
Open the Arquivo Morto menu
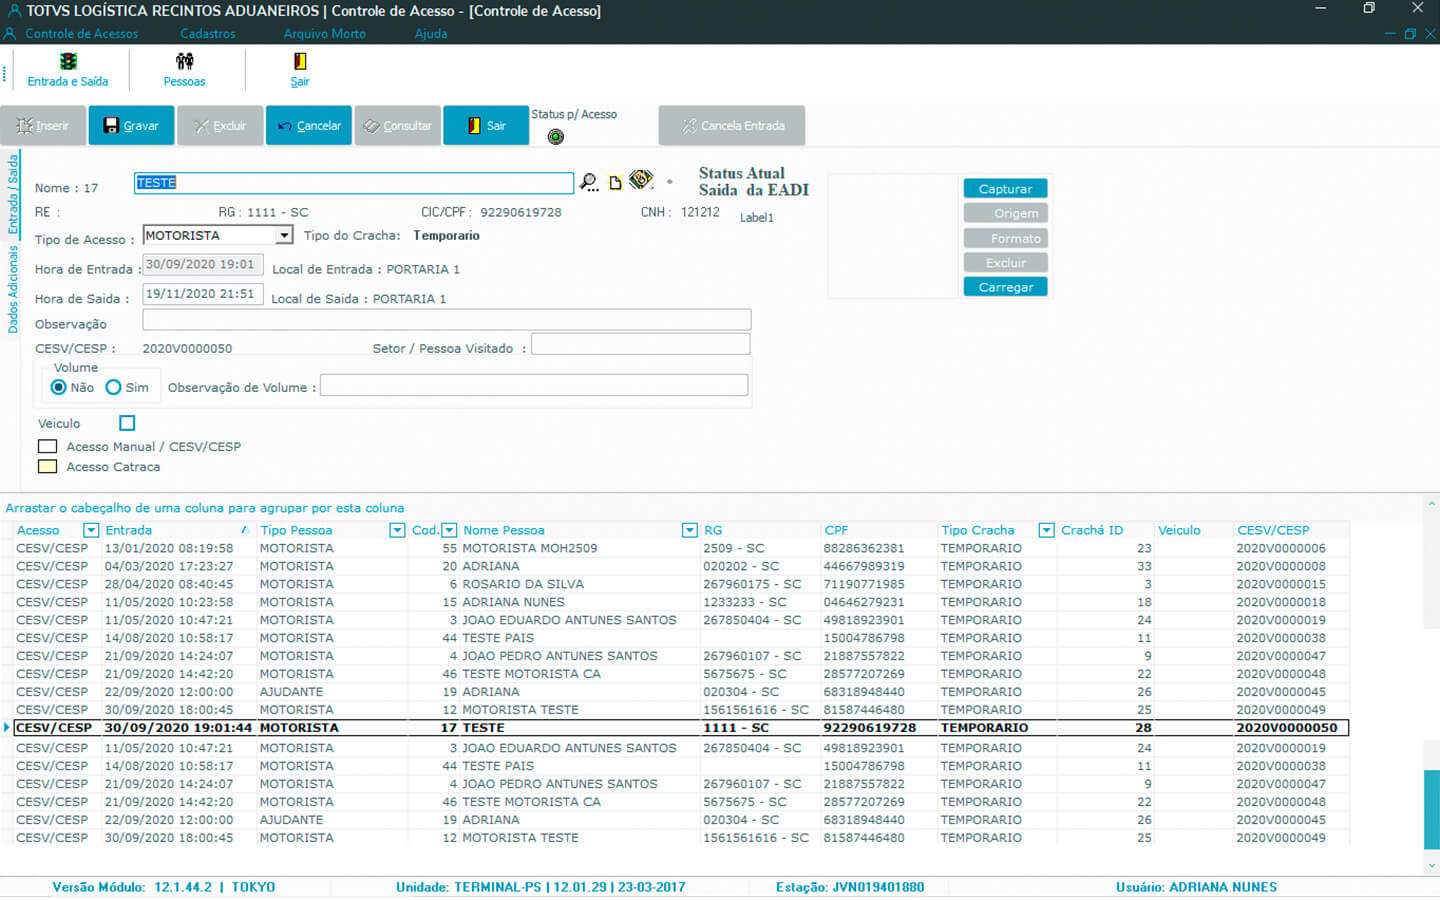point(324,33)
